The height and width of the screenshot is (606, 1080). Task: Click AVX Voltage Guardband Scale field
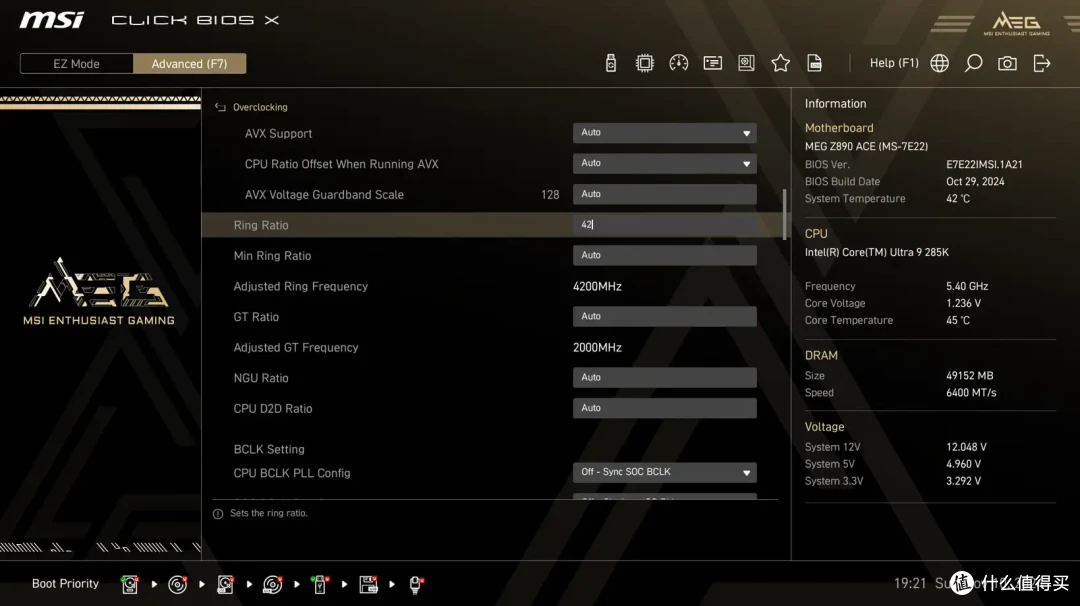(665, 194)
